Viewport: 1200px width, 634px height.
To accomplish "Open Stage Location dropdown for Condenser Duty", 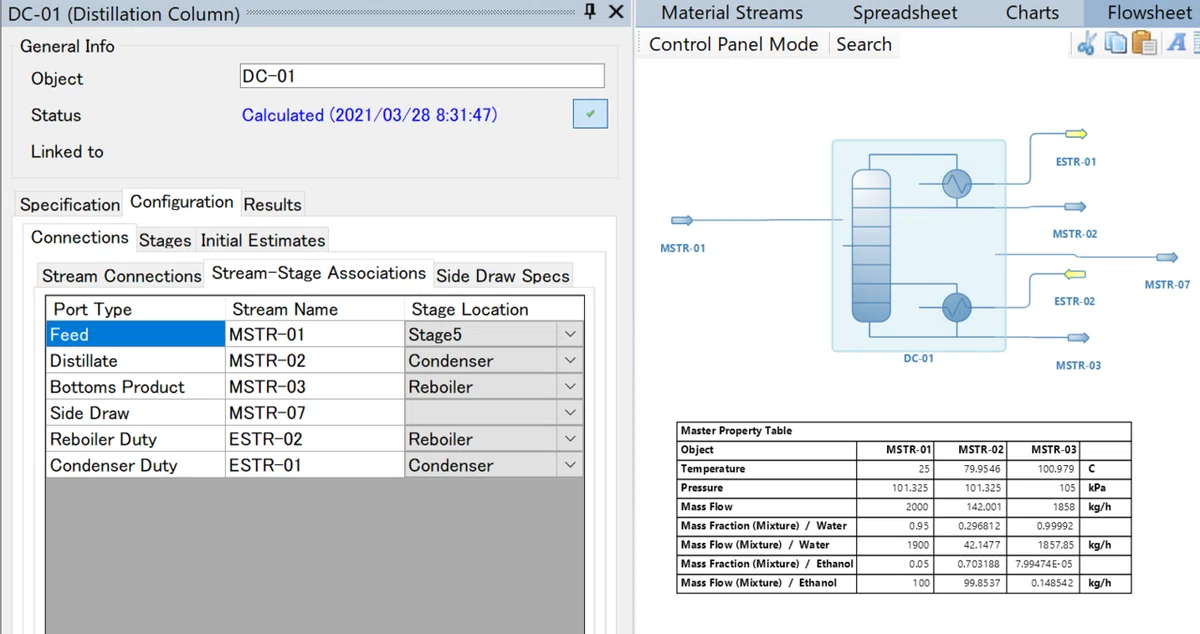I will [x=570, y=464].
